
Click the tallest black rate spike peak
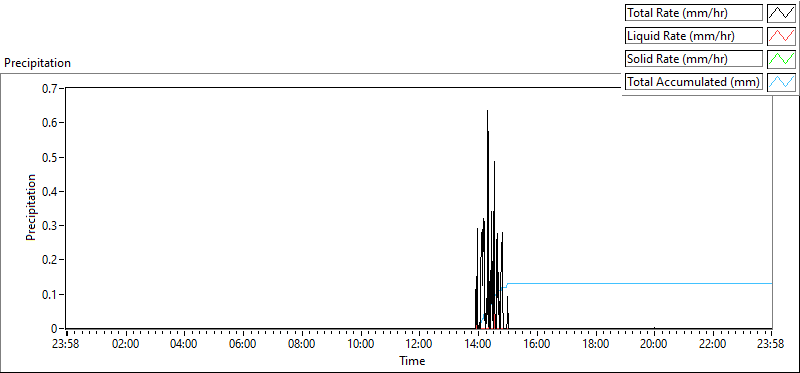[x=487, y=111]
